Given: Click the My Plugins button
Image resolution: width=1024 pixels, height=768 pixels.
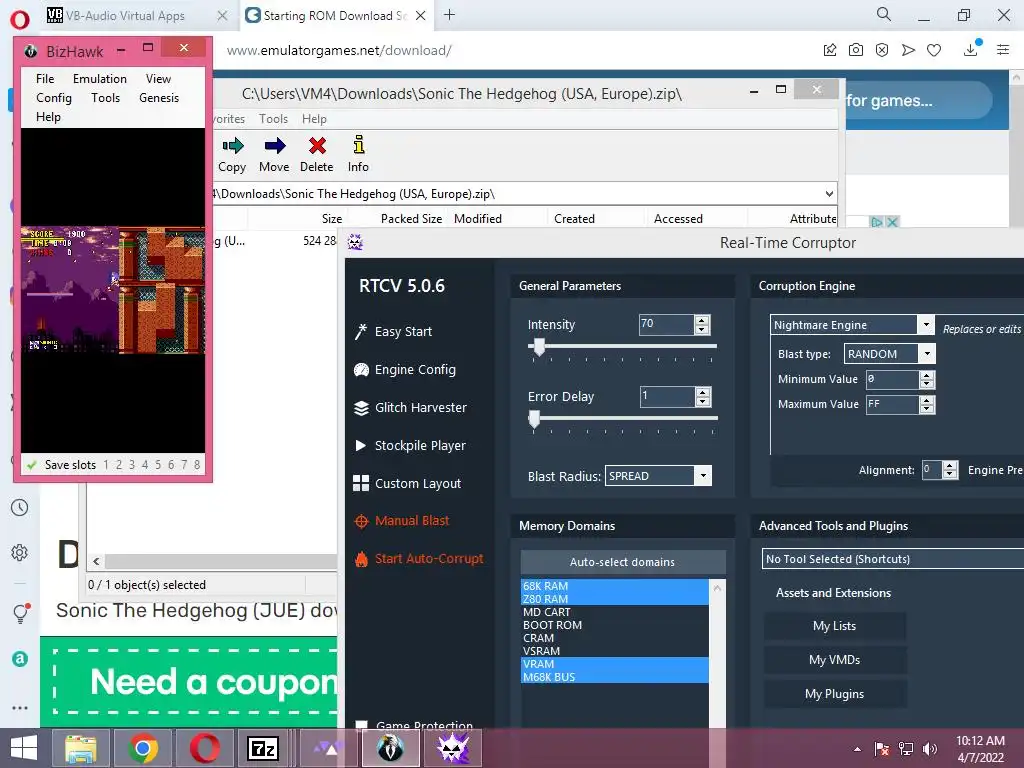Looking at the screenshot, I should point(835,694).
